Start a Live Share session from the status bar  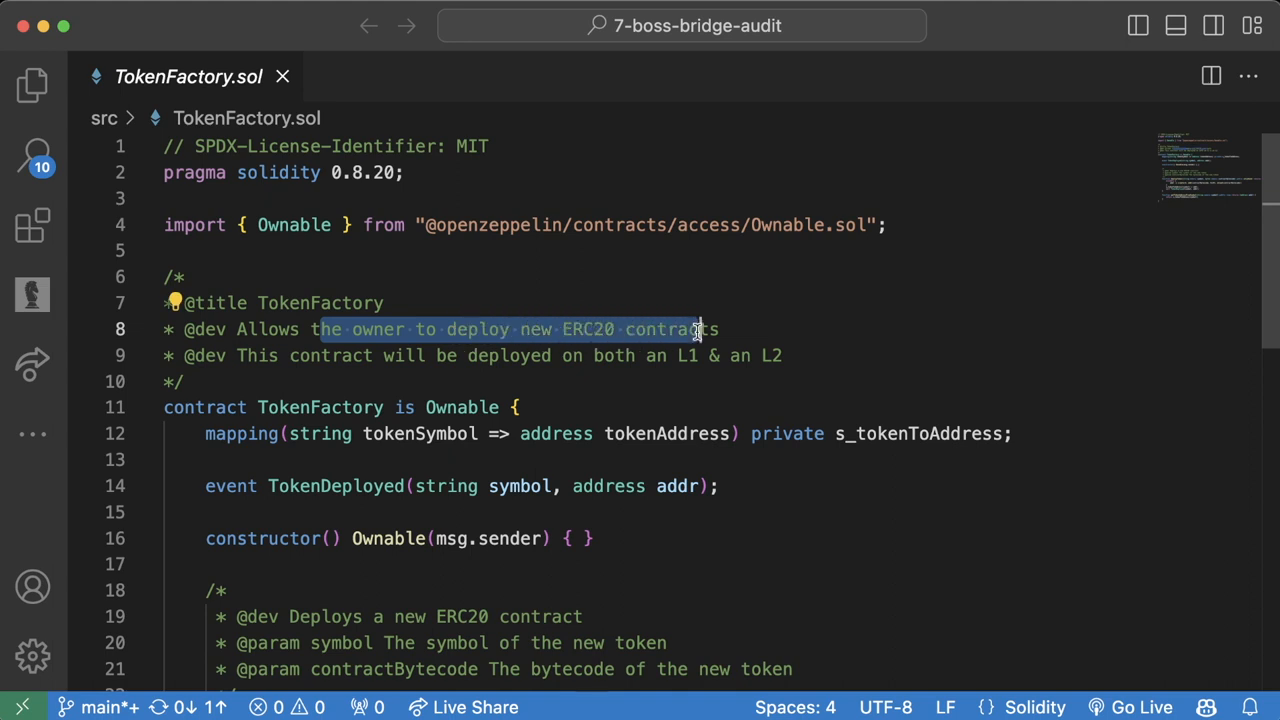coord(464,707)
